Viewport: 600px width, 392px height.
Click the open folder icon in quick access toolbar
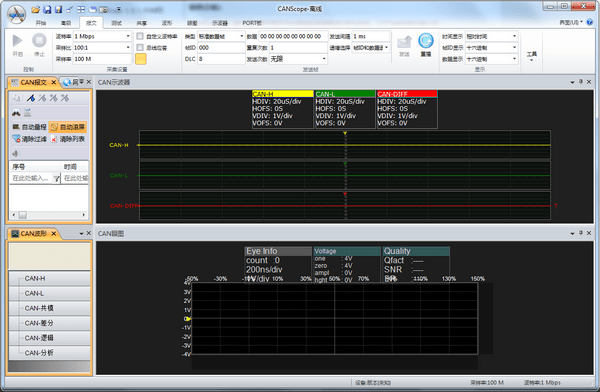tap(36, 9)
